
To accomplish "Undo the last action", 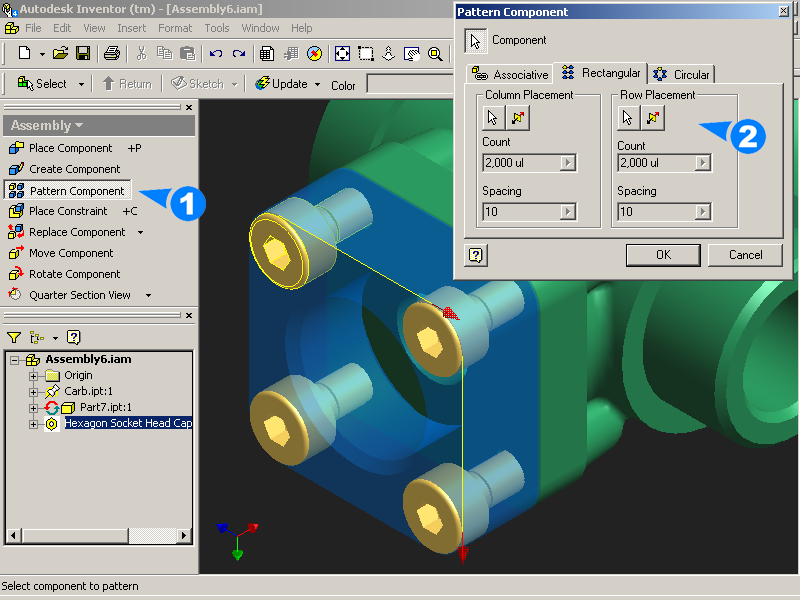I will click(x=216, y=53).
